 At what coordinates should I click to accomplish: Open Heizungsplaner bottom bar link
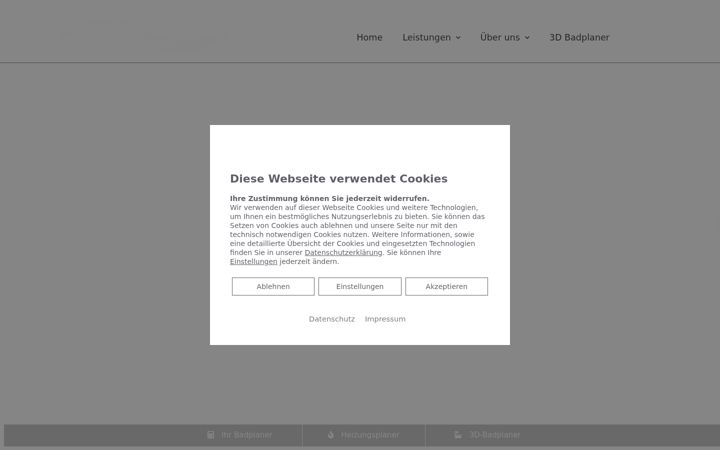coord(370,435)
